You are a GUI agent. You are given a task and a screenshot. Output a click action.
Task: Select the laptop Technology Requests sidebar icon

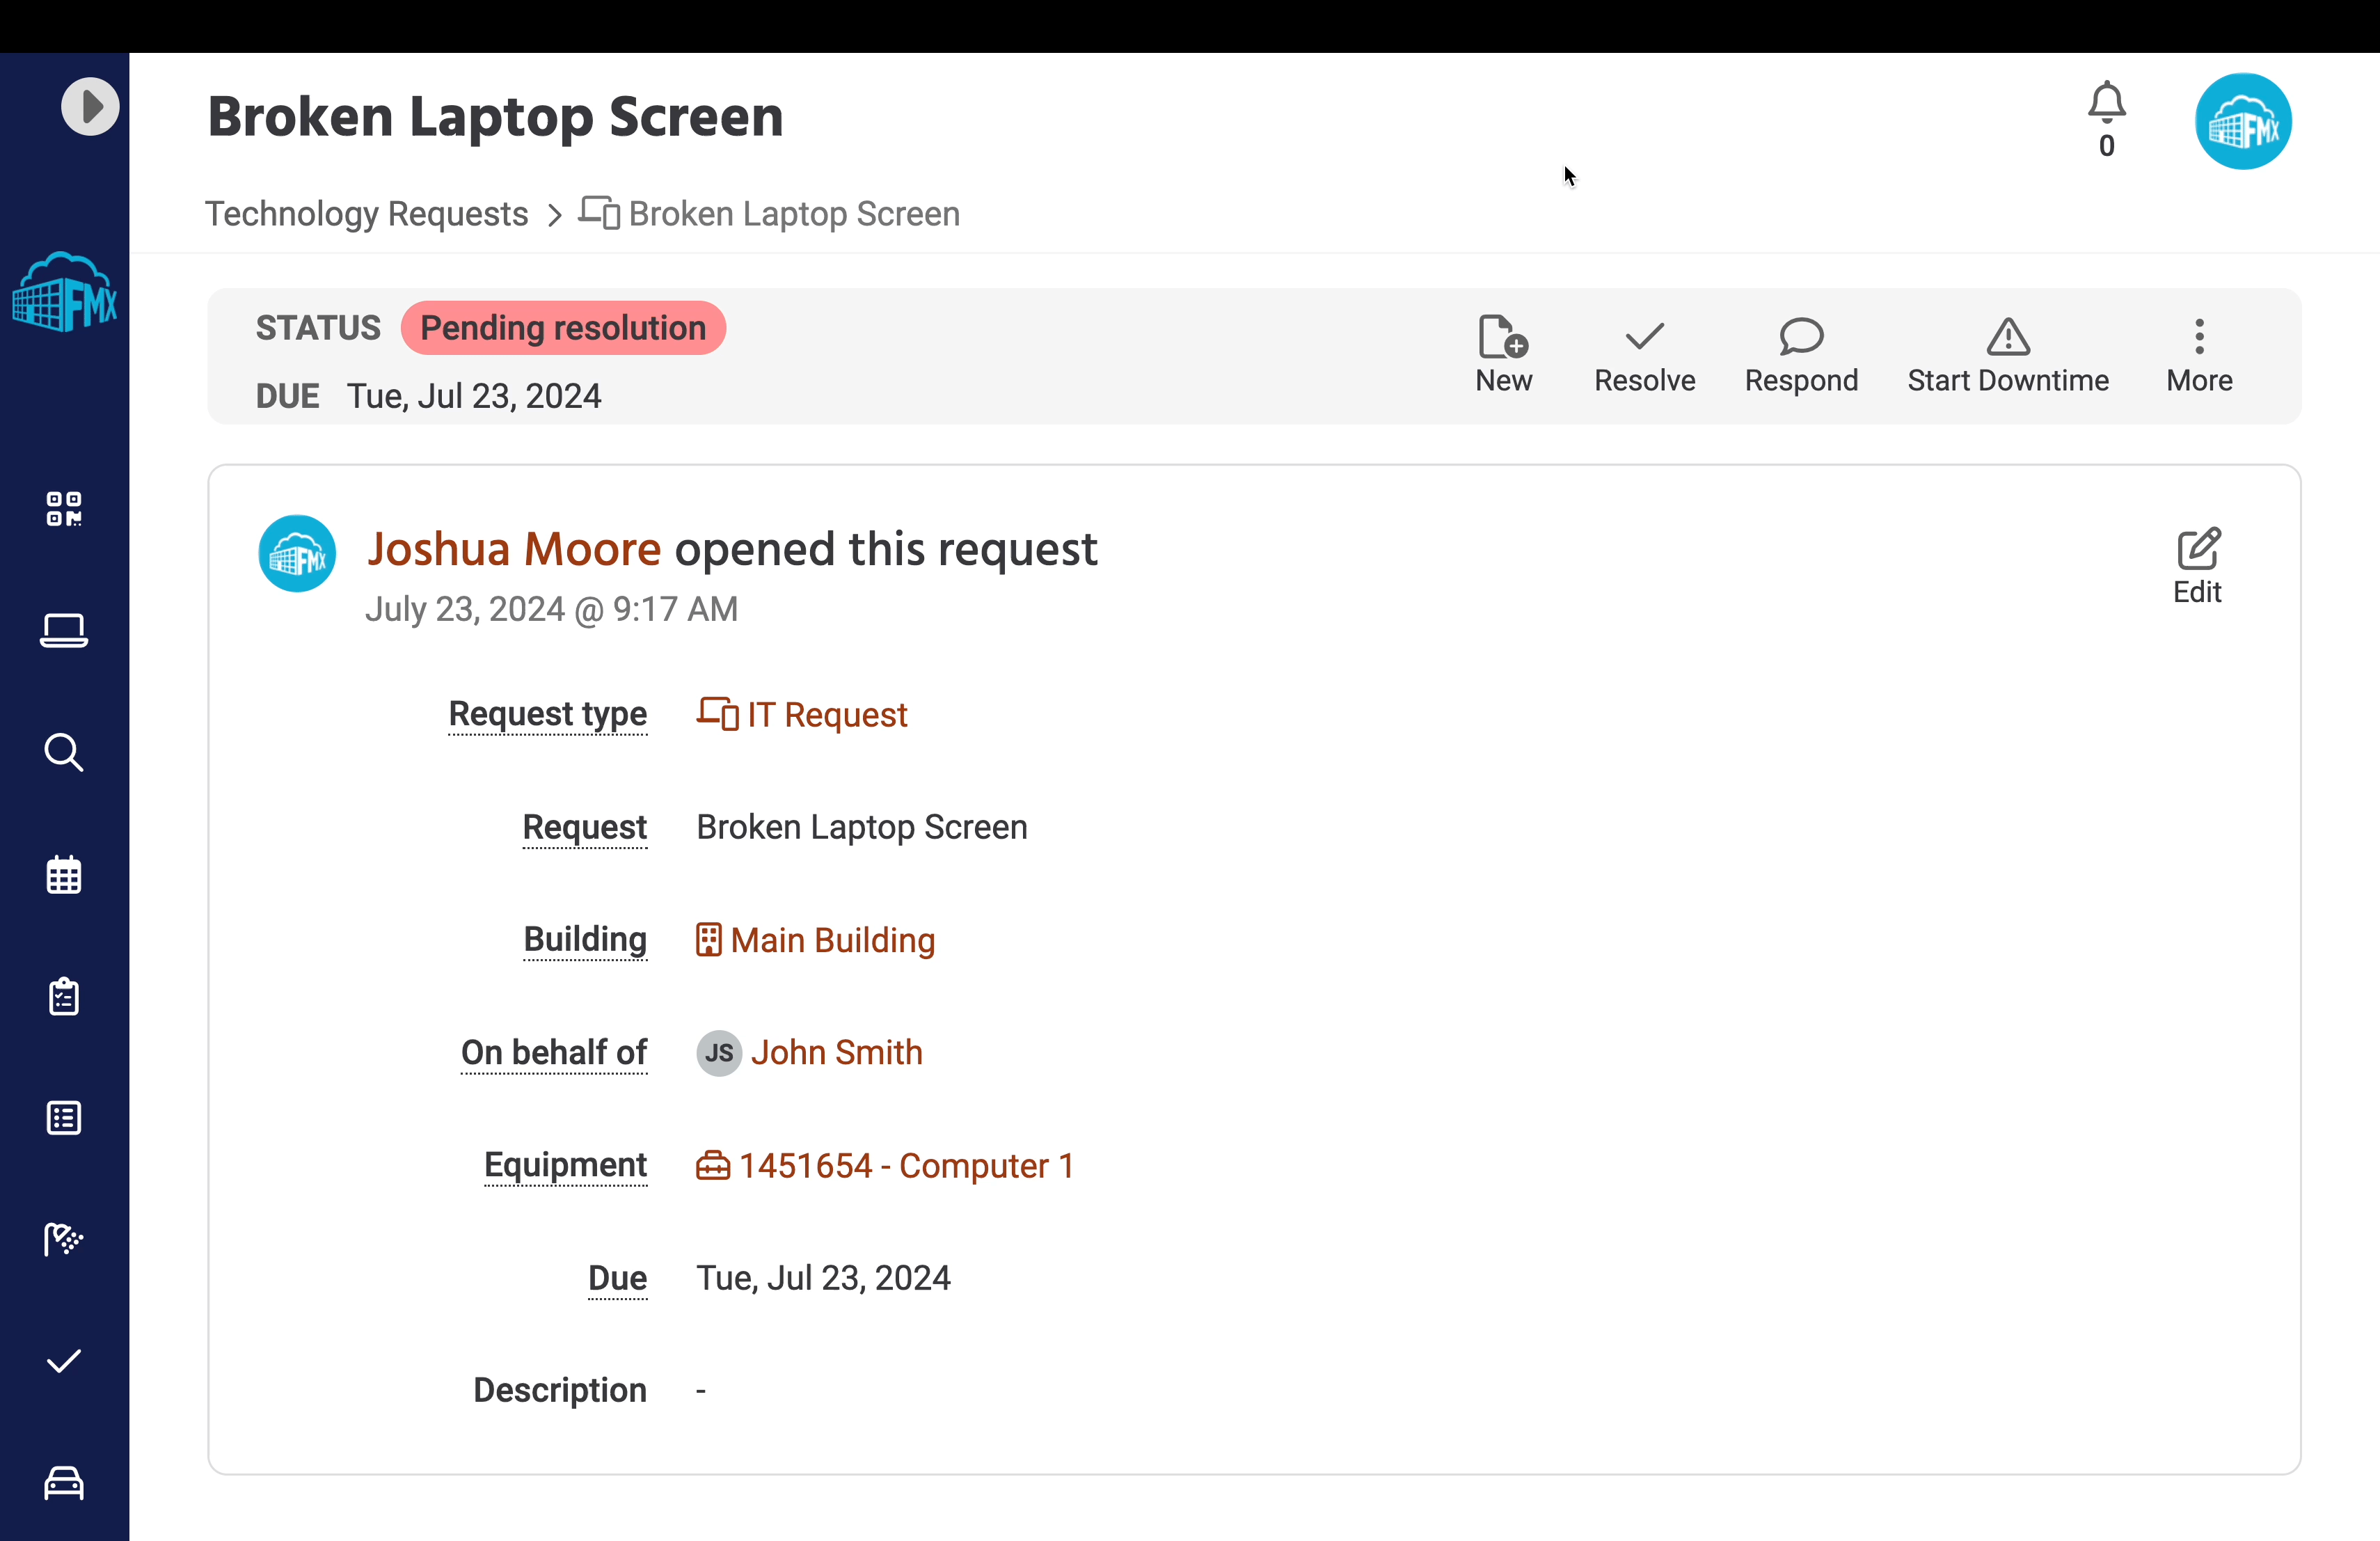tap(63, 630)
